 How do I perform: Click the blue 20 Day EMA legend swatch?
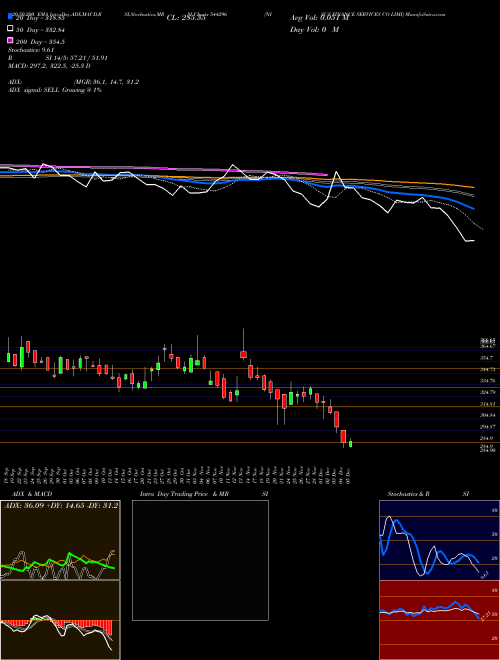10,17
